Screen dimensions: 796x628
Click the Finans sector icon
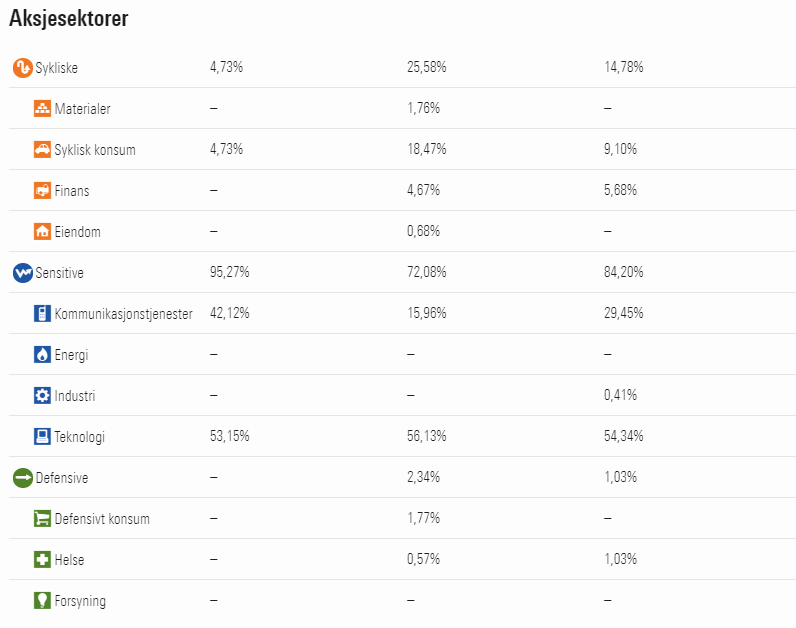pos(42,191)
